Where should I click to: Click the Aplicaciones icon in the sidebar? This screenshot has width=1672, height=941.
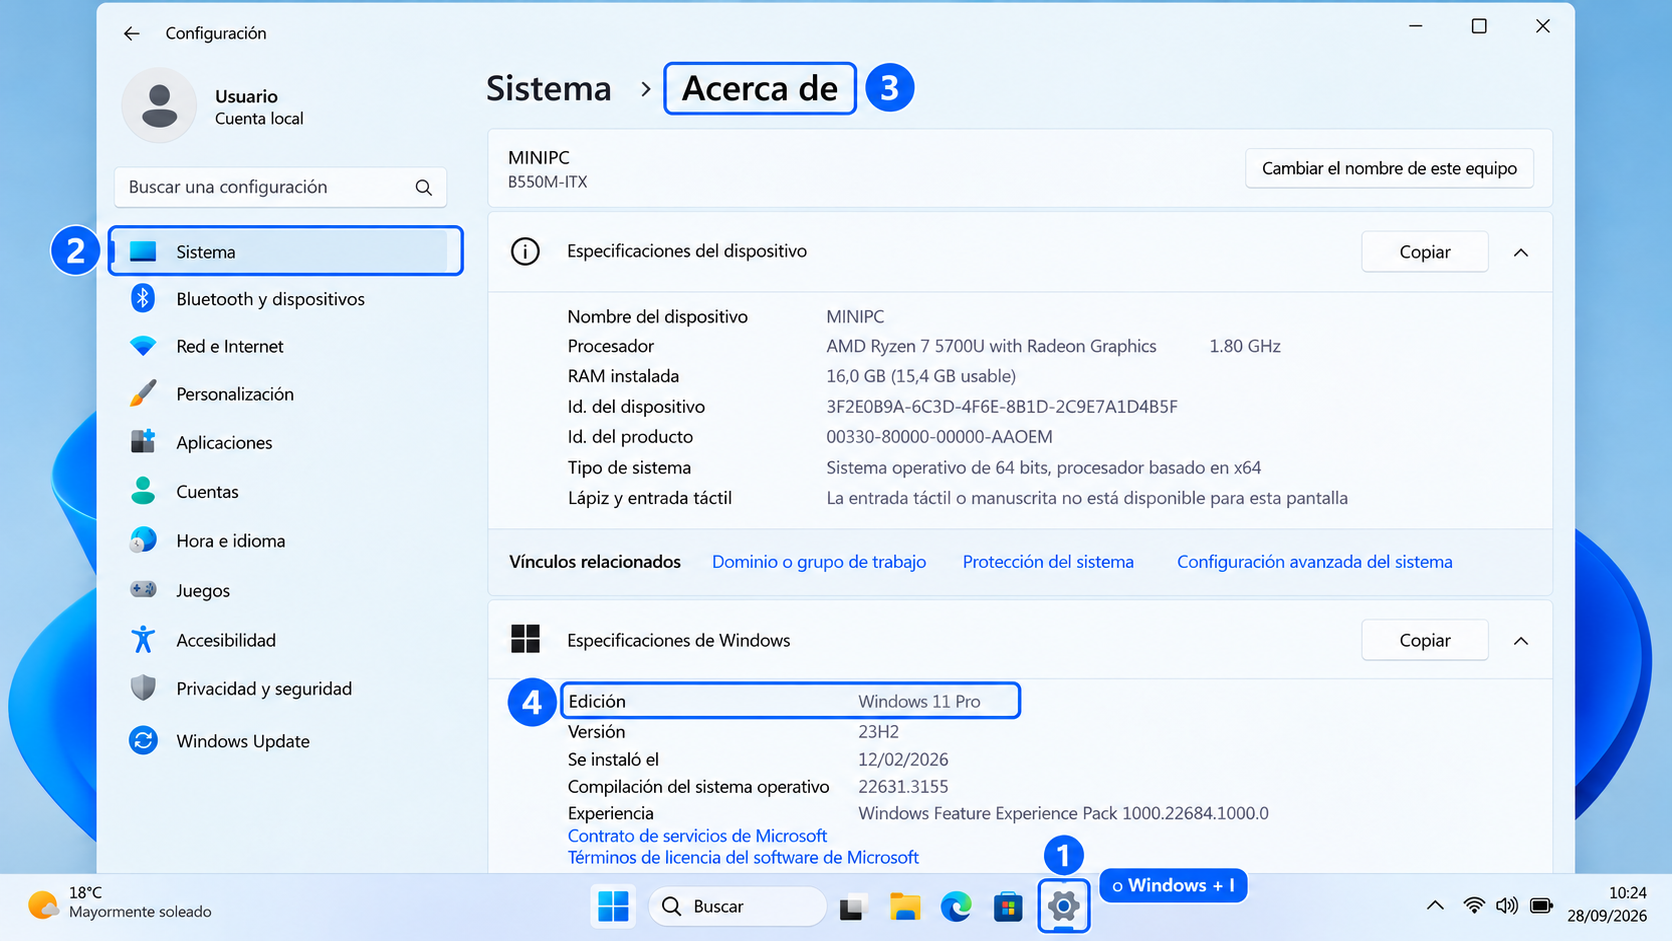coord(143,441)
